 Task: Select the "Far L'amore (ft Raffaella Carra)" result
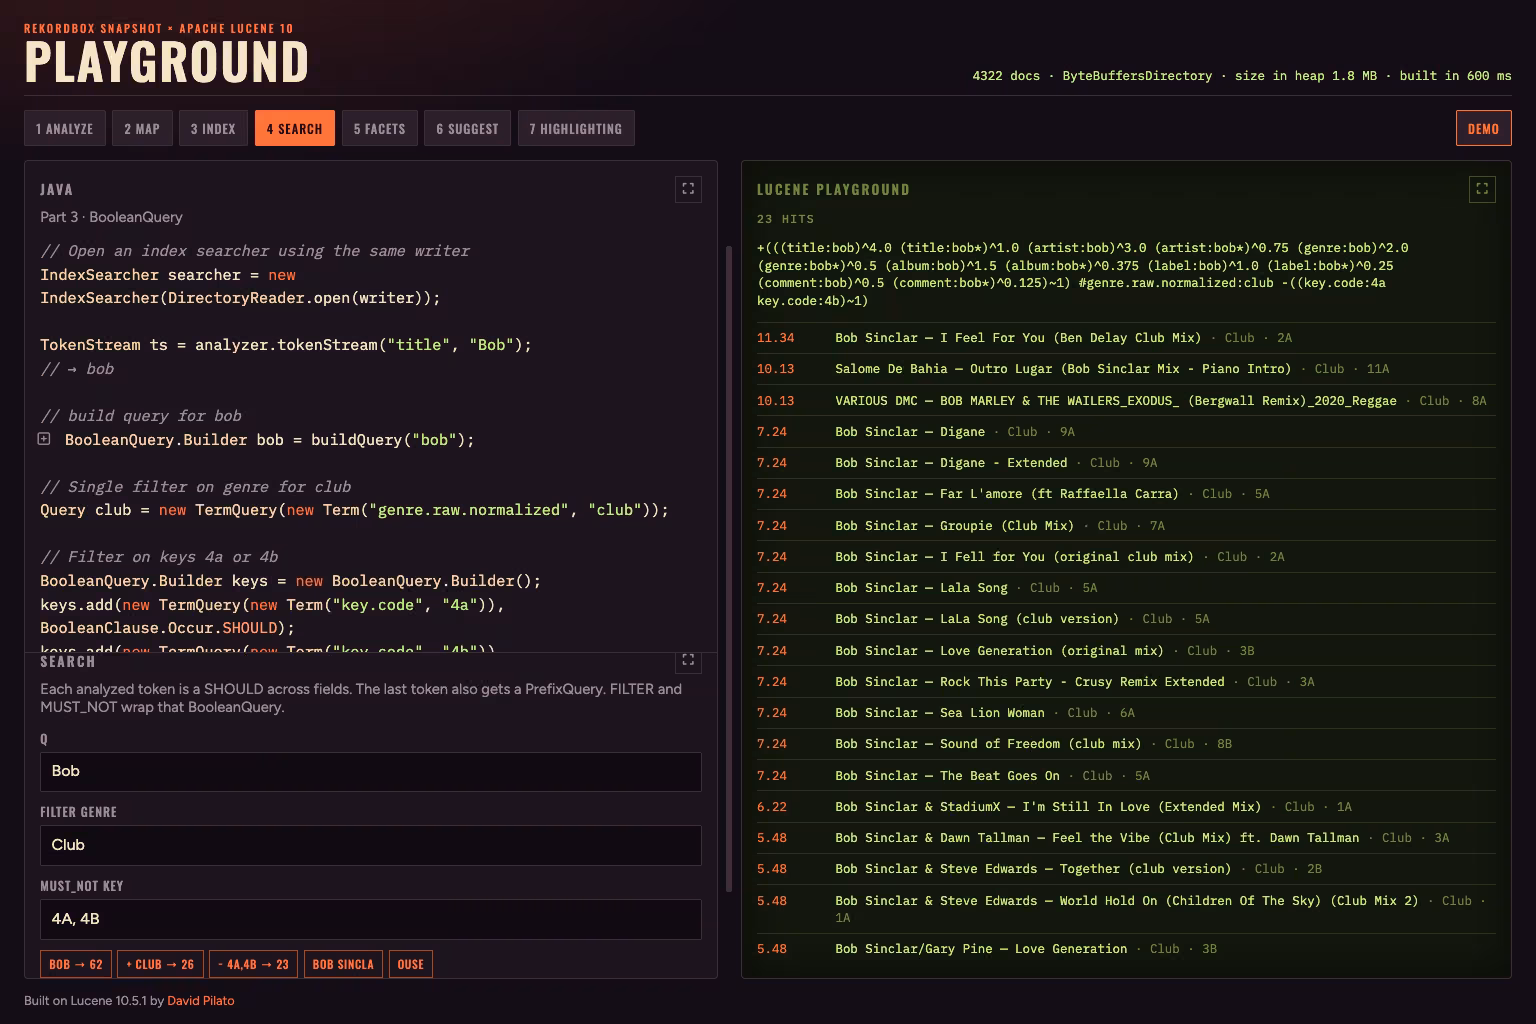(x=1126, y=494)
